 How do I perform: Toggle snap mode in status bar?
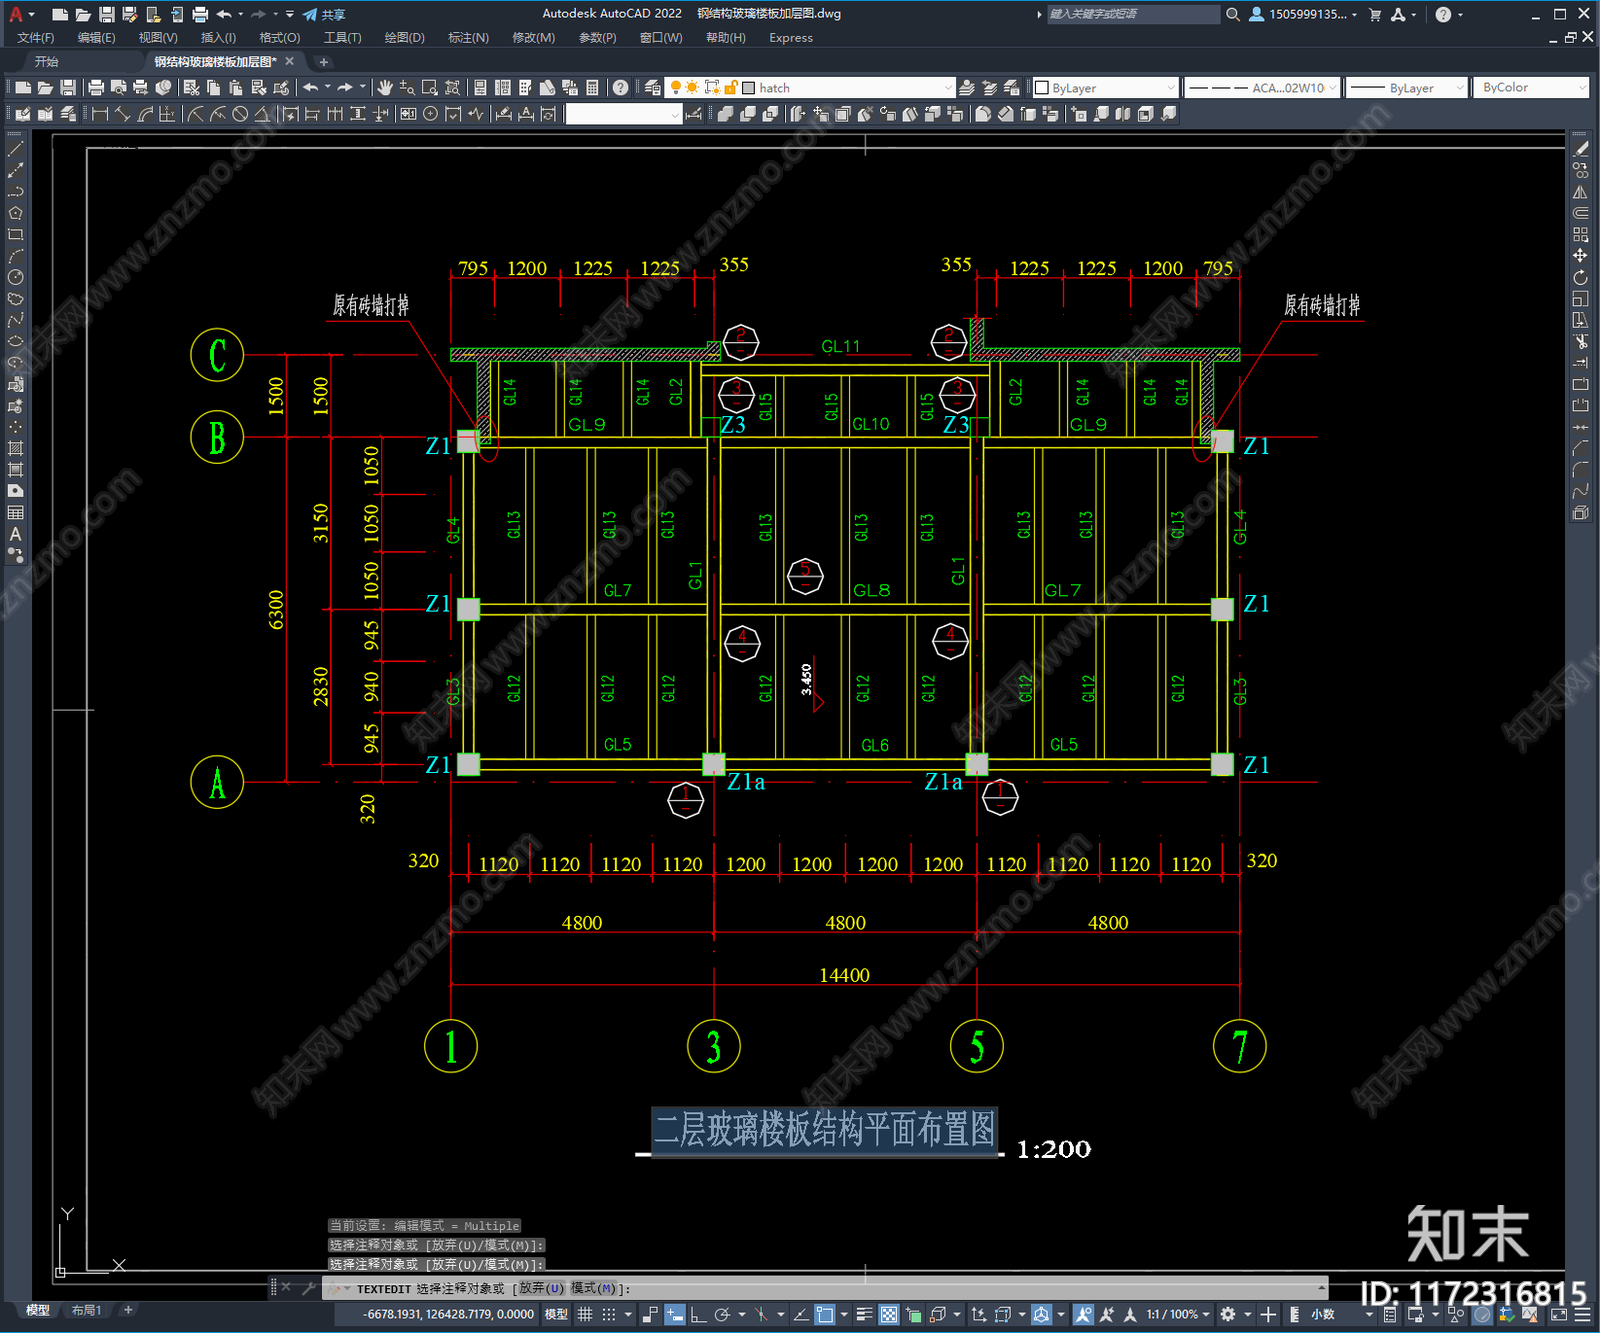pyautogui.click(x=609, y=1314)
